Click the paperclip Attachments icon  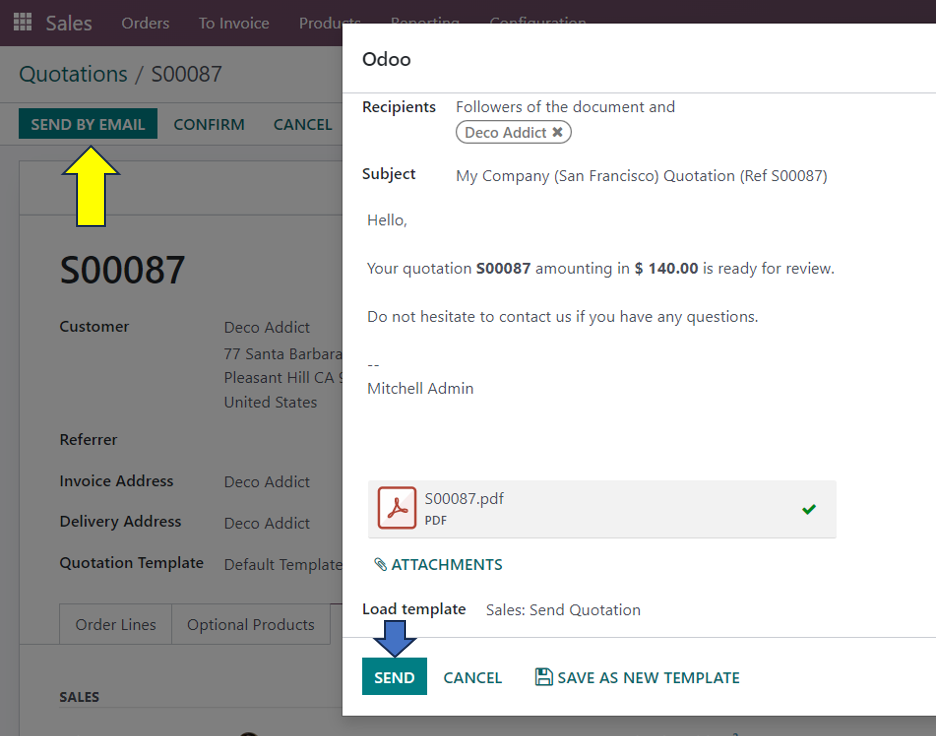click(380, 565)
